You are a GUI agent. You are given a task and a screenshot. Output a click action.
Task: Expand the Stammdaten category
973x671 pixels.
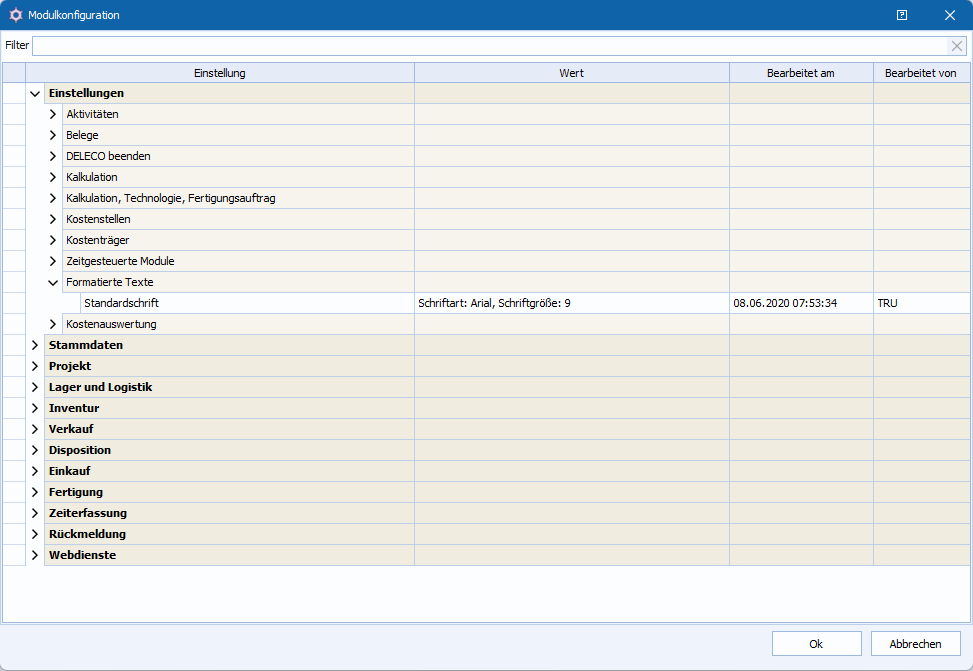35,345
